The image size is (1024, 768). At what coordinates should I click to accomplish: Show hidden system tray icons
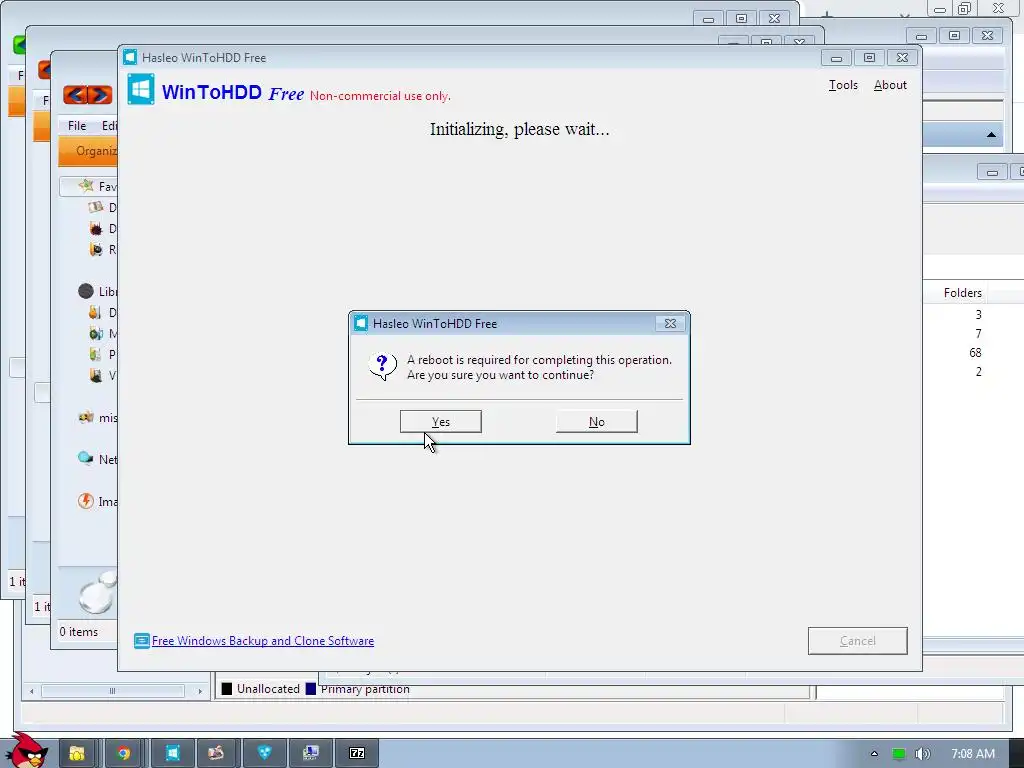[x=874, y=754]
